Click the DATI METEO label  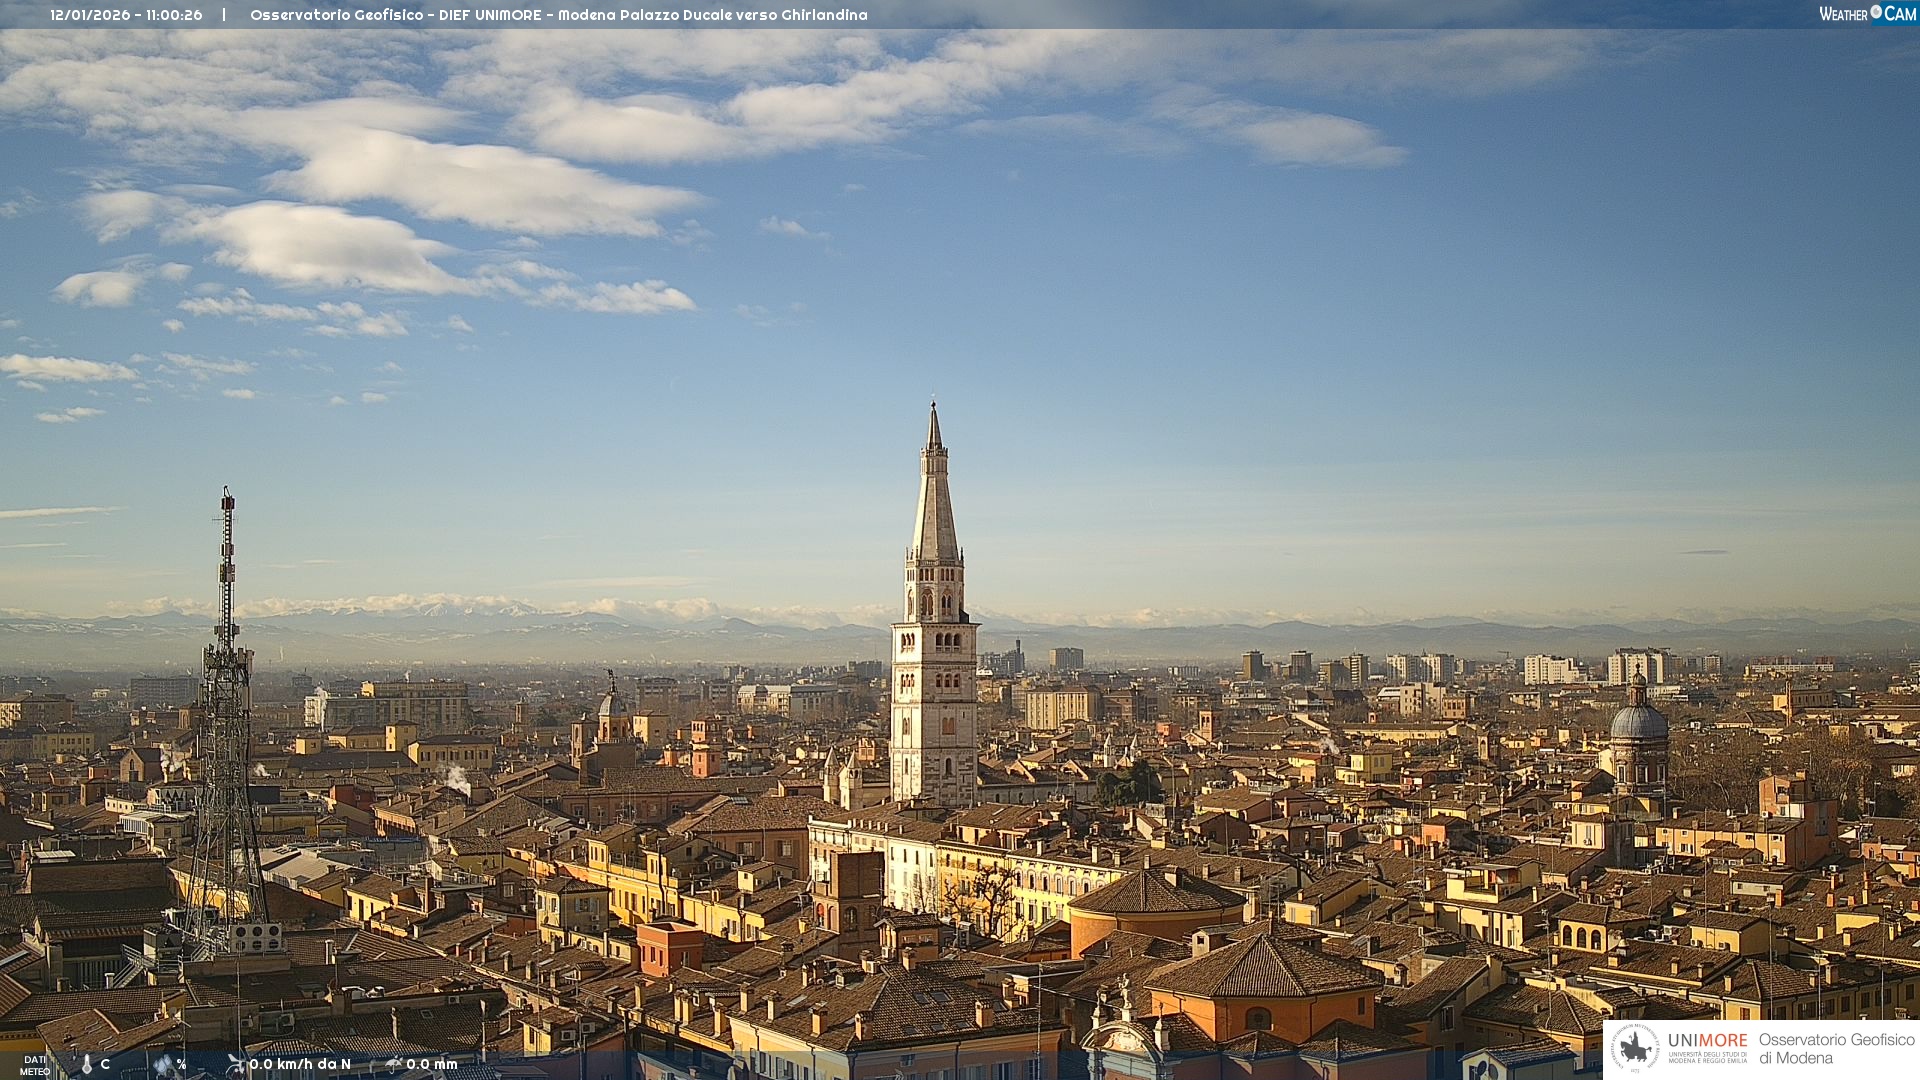tap(35, 1065)
